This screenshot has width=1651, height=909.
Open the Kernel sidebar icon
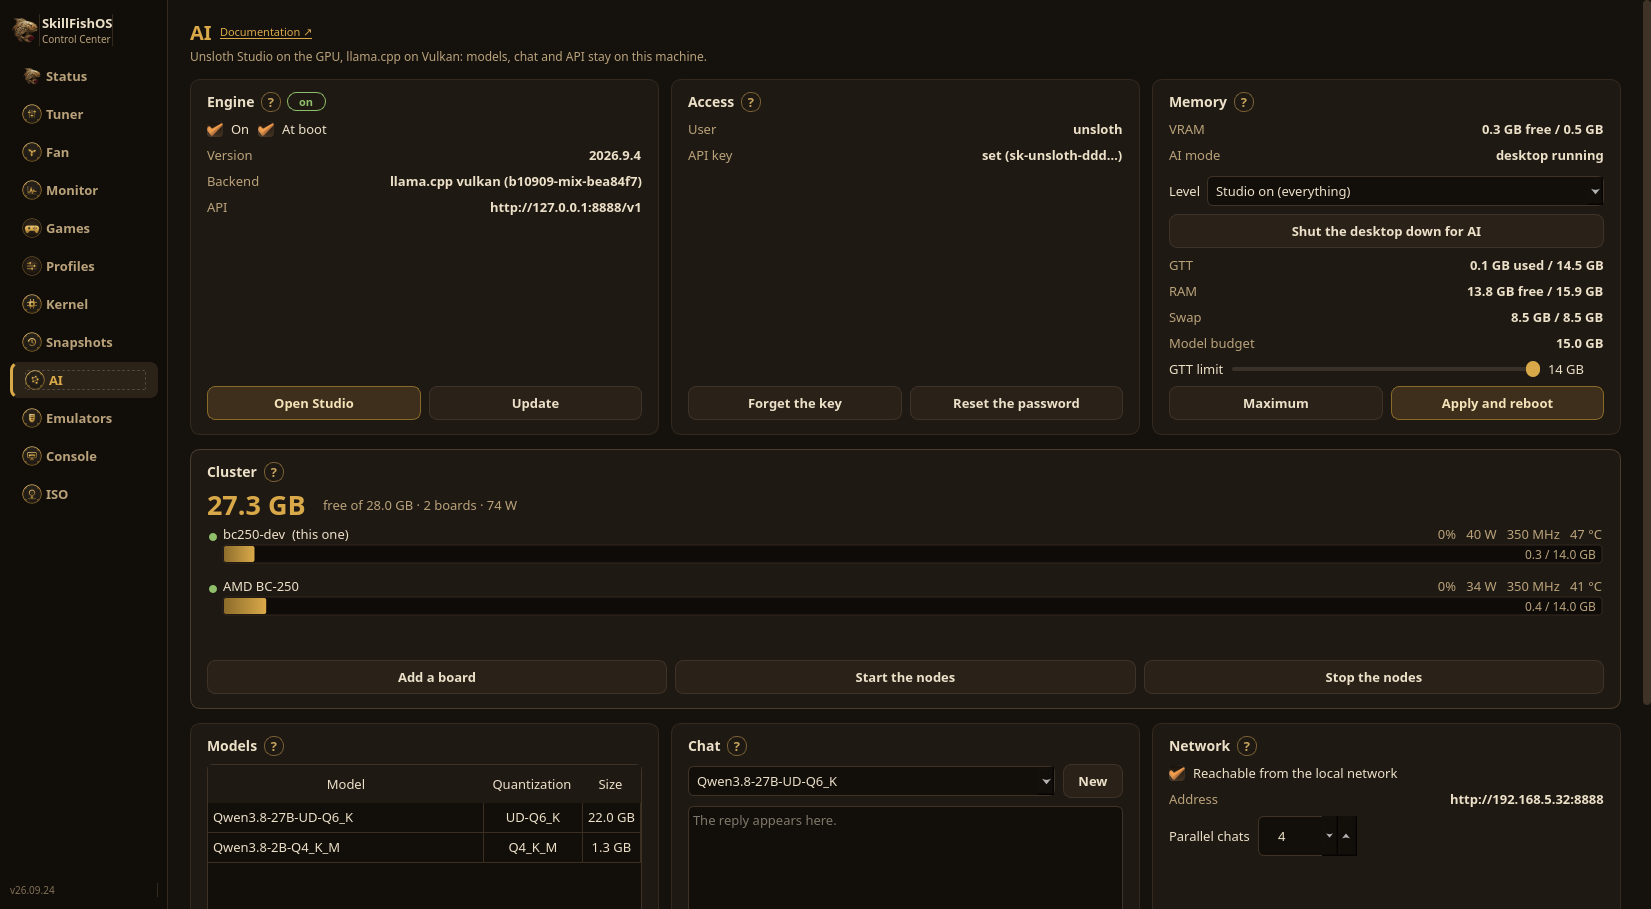pyautogui.click(x=32, y=304)
